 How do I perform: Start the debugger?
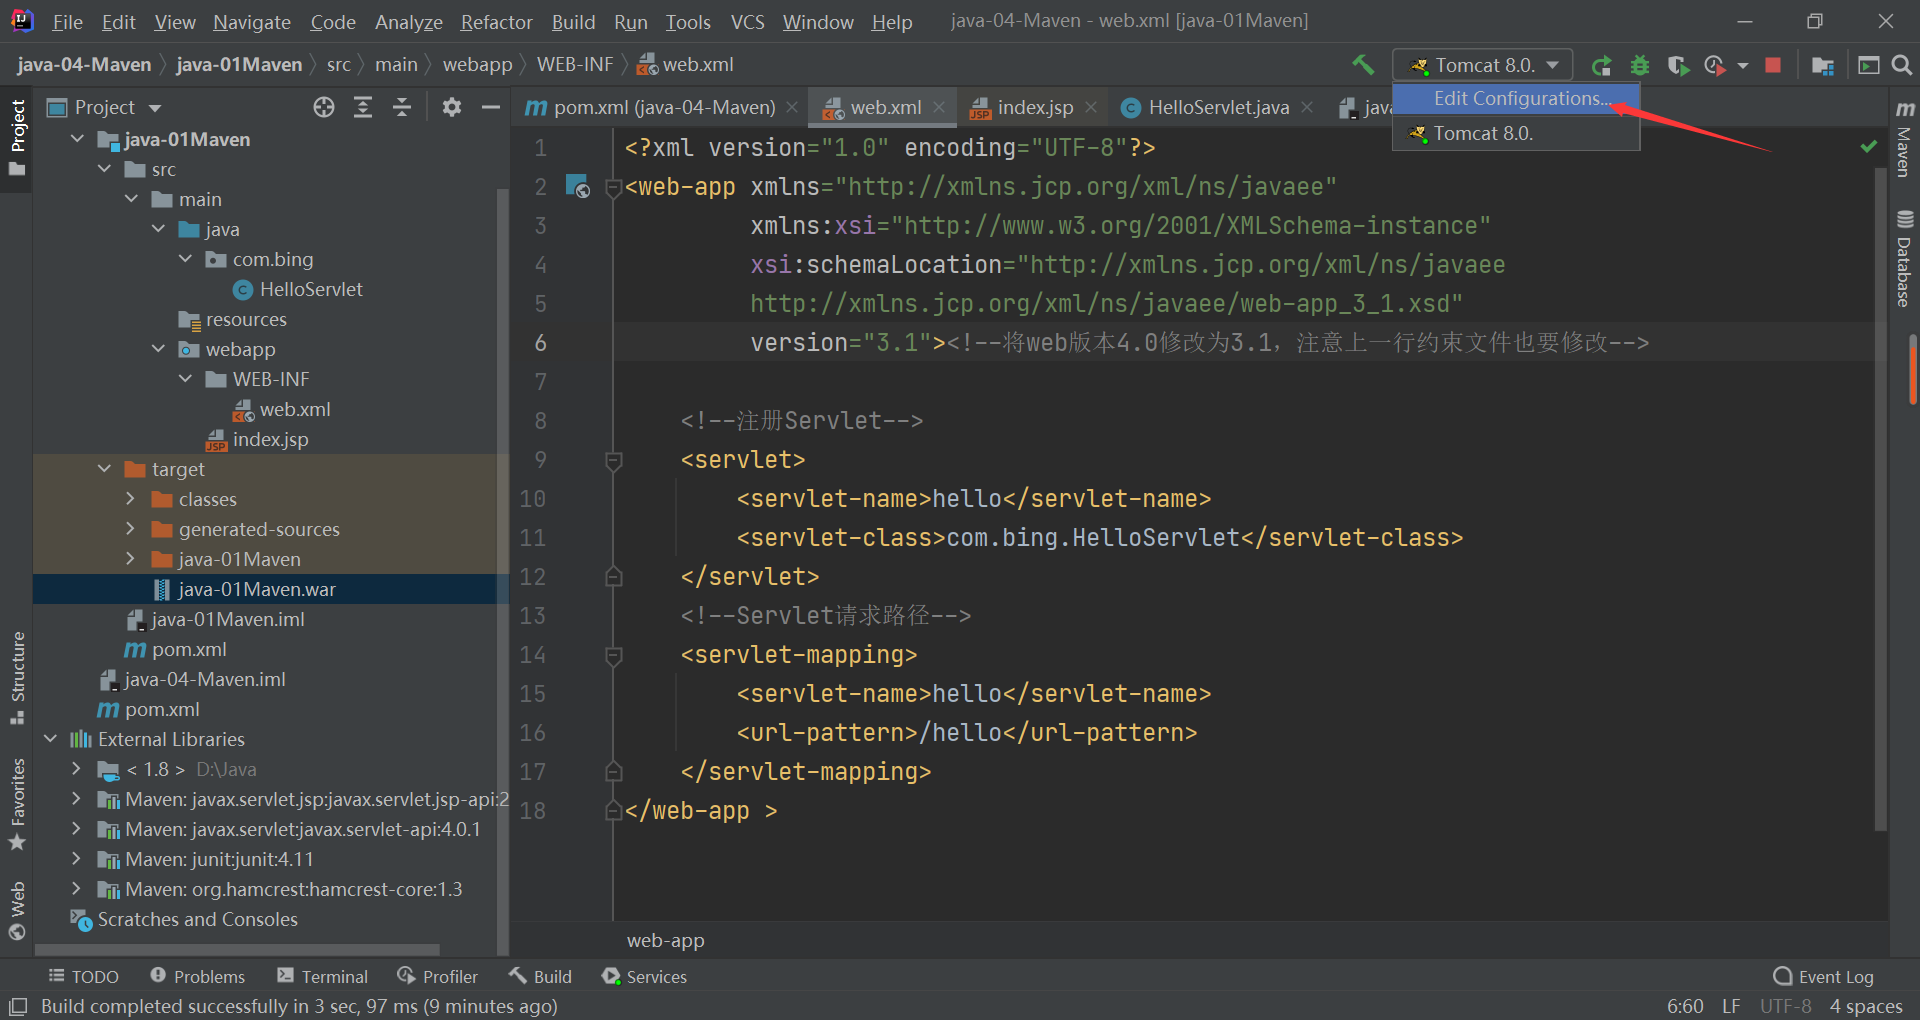click(1639, 64)
